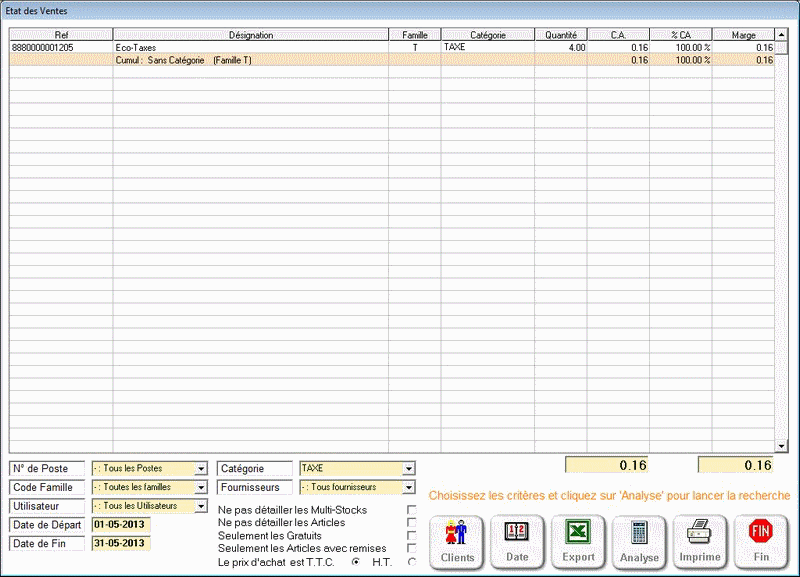Open the 'Tous les Utilisateurs' dropdown
Image resolution: width=800 pixels, height=577 pixels.
pyautogui.click(x=202, y=506)
